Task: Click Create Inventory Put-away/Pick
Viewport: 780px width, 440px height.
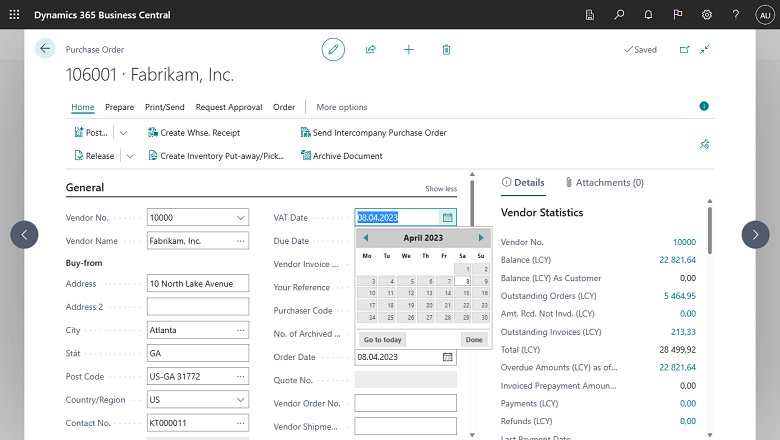Action: pyautogui.click(x=216, y=156)
